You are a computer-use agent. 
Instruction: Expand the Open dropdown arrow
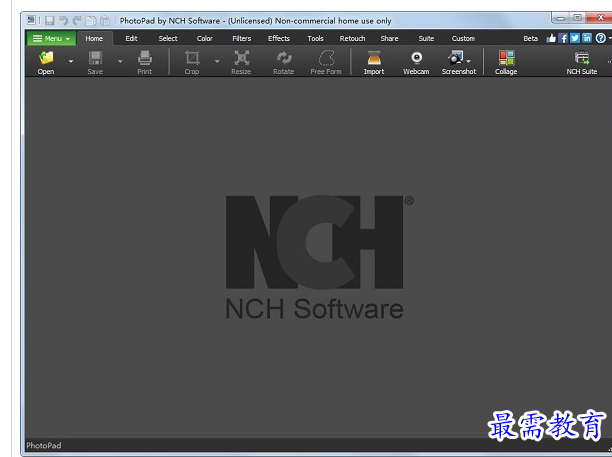[71, 61]
